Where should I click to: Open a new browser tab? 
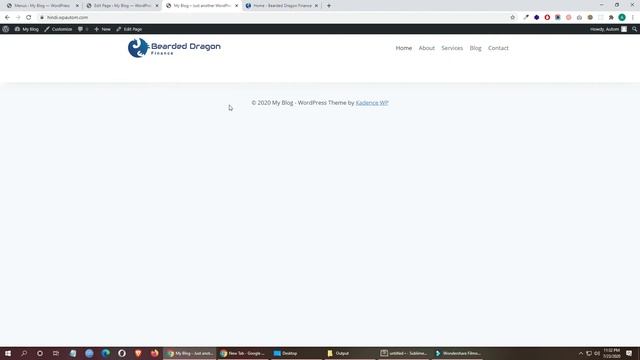pos(329,6)
